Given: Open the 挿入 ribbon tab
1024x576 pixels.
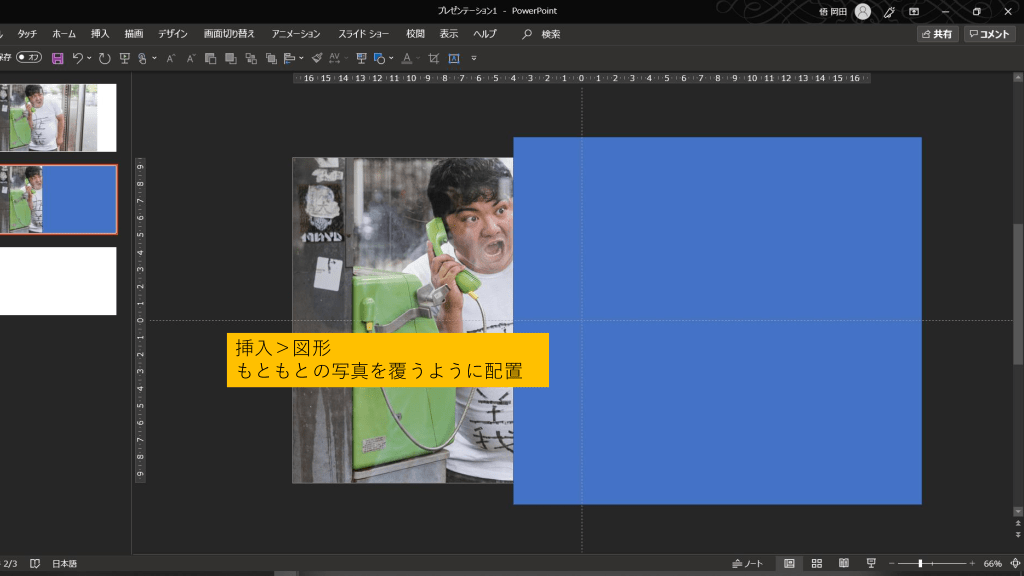Looking at the screenshot, I should coord(100,34).
